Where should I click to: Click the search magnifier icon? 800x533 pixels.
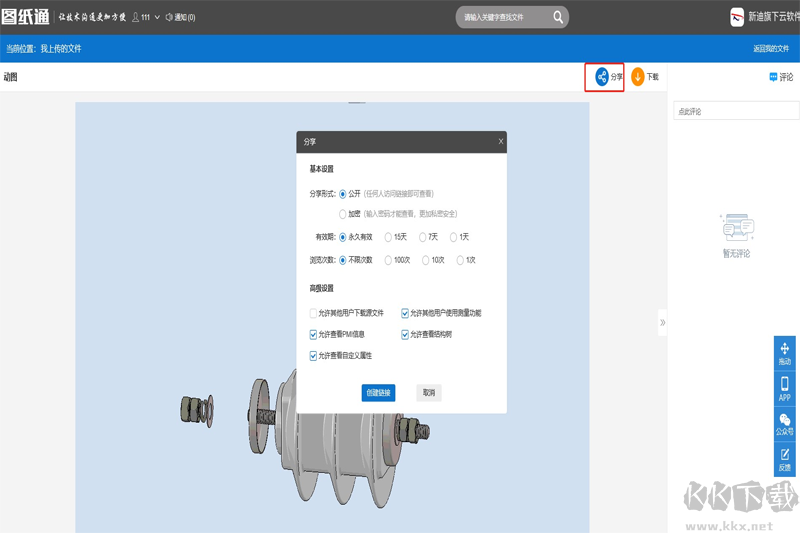pyautogui.click(x=558, y=17)
